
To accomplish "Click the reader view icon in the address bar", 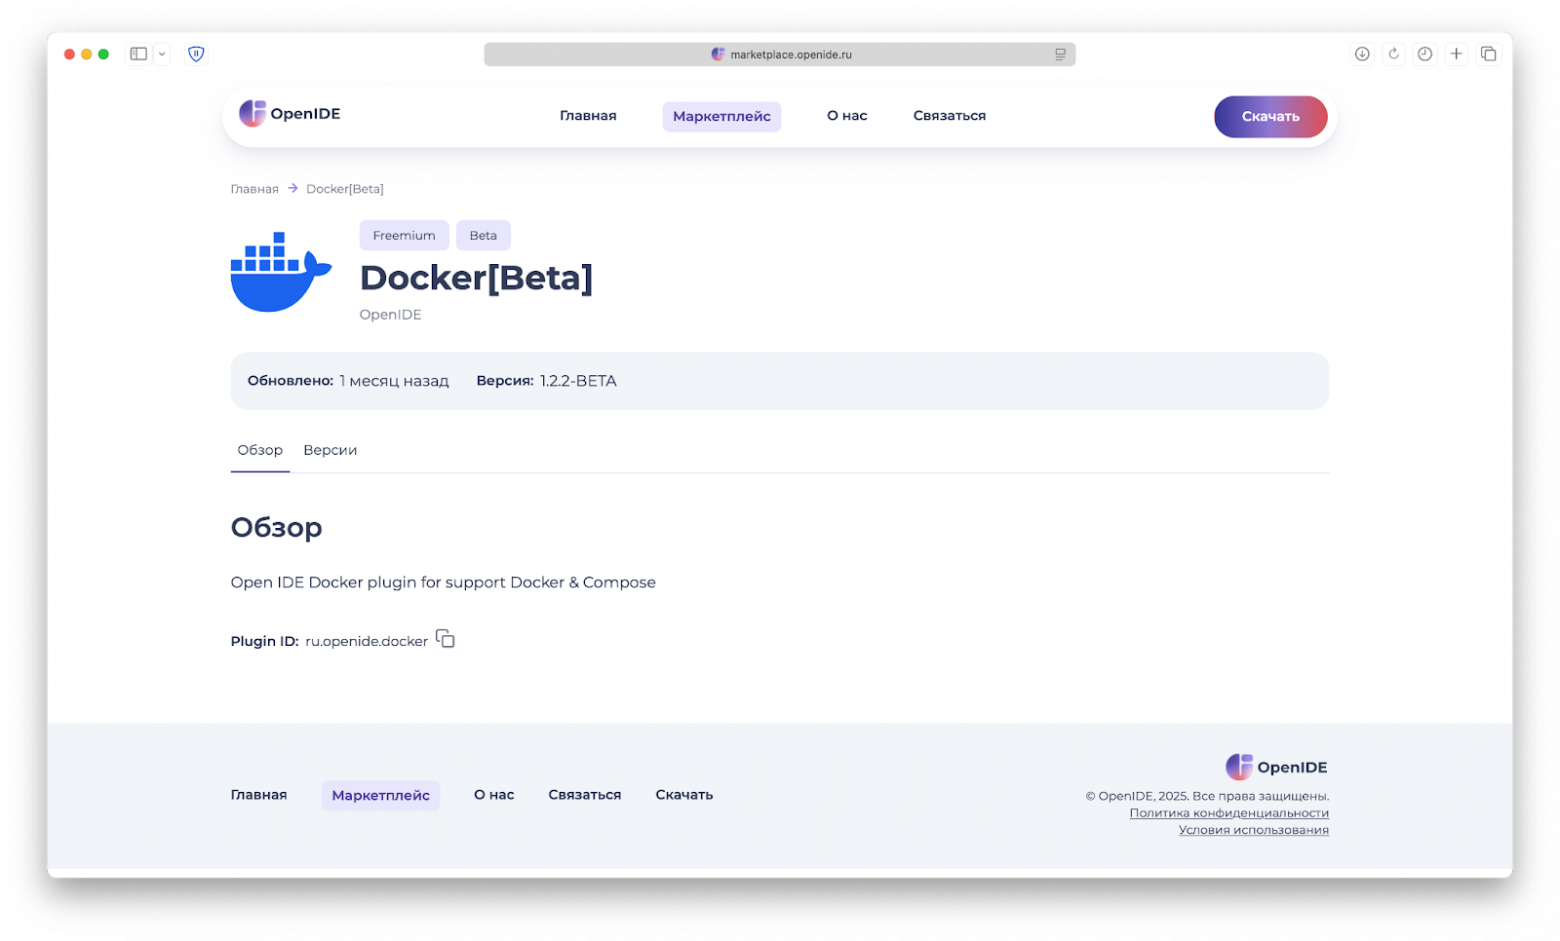I will click(1060, 54).
